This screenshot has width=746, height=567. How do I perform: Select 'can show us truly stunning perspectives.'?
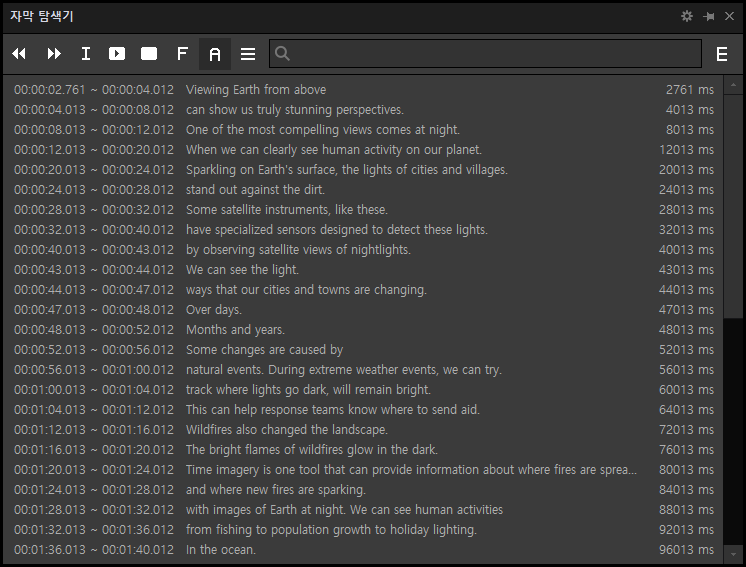click(x=294, y=110)
